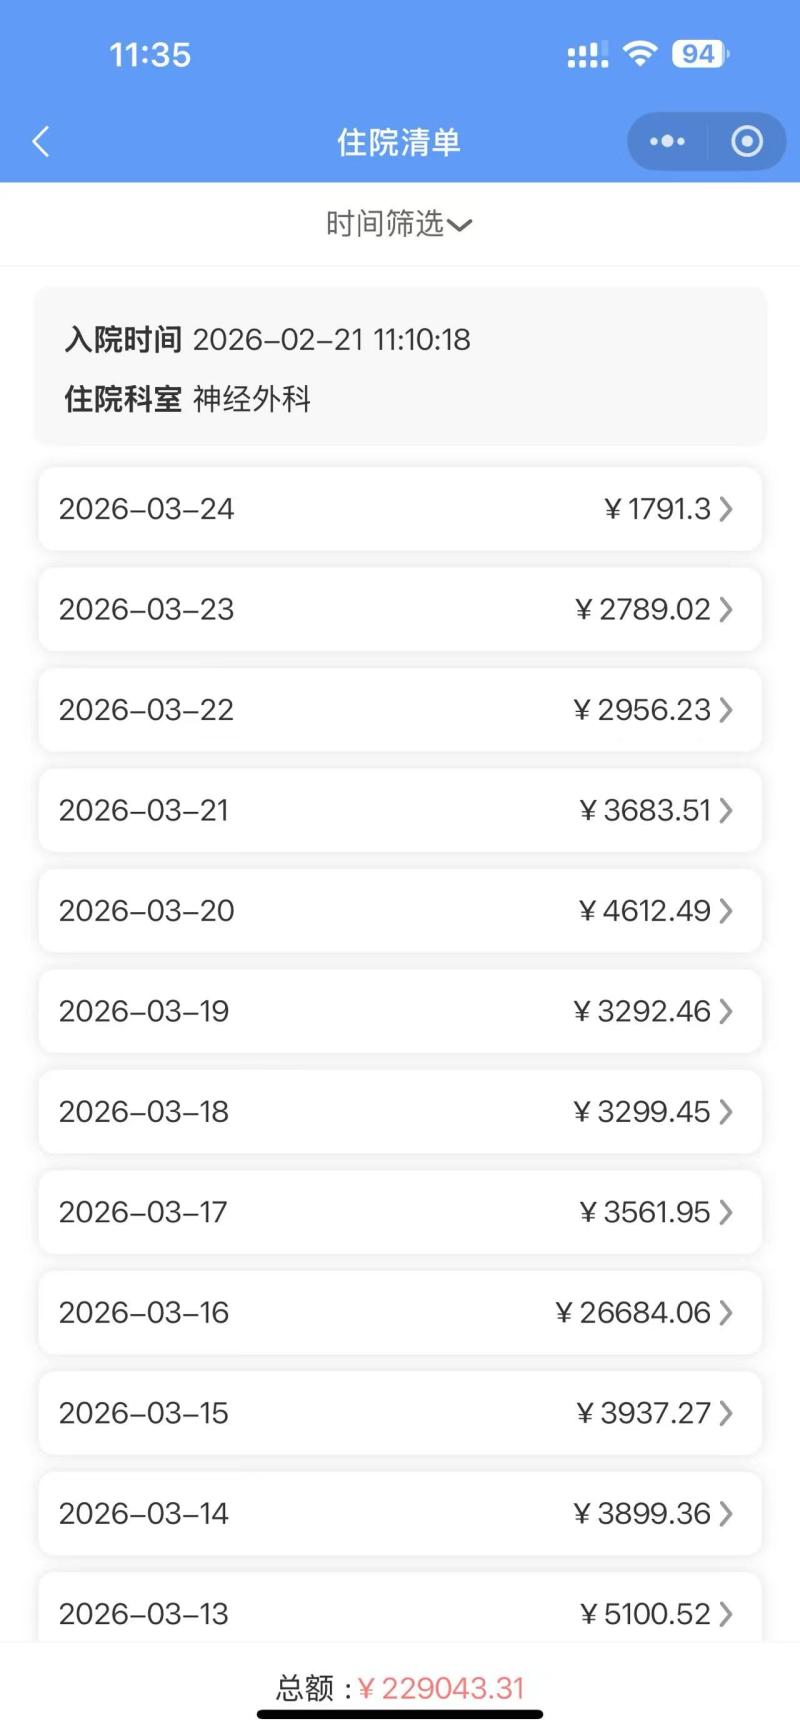Open the ¥3899.36 bill for 2026-03-14
The width and height of the screenshot is (800, 1734).
click(x=399, y=1513)
